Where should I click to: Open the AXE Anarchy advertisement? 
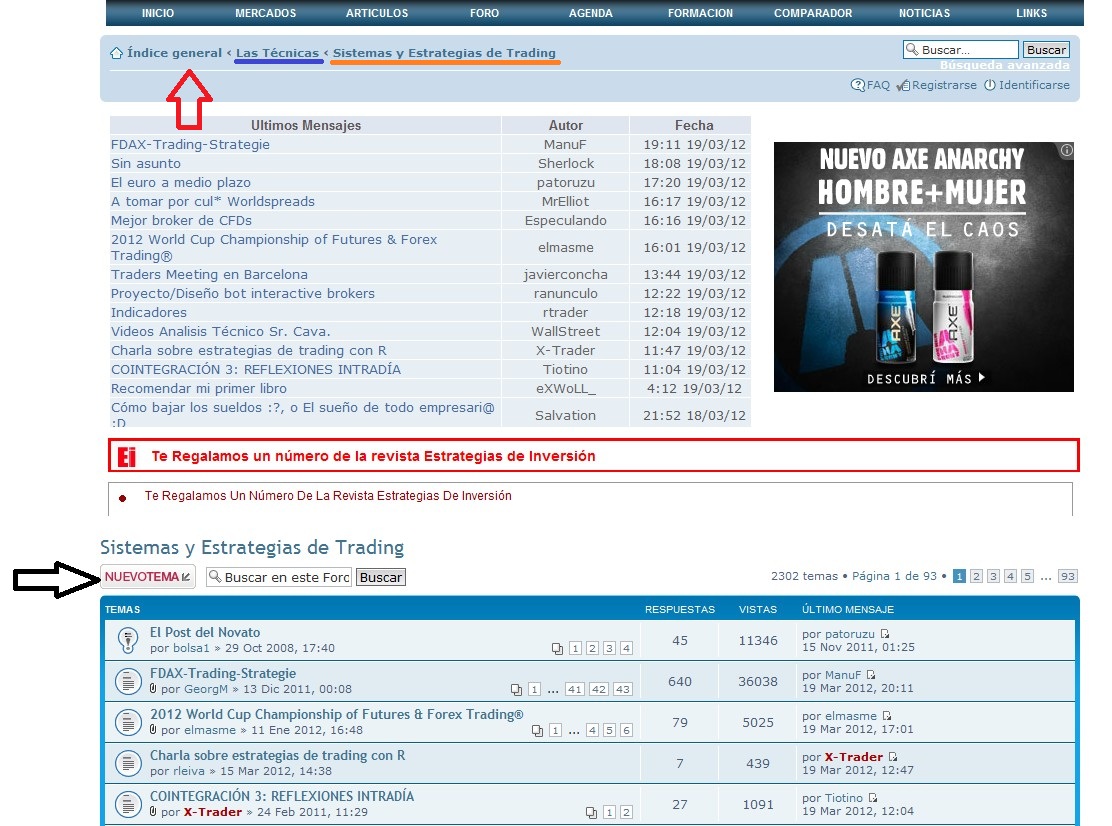coord(923,267)
